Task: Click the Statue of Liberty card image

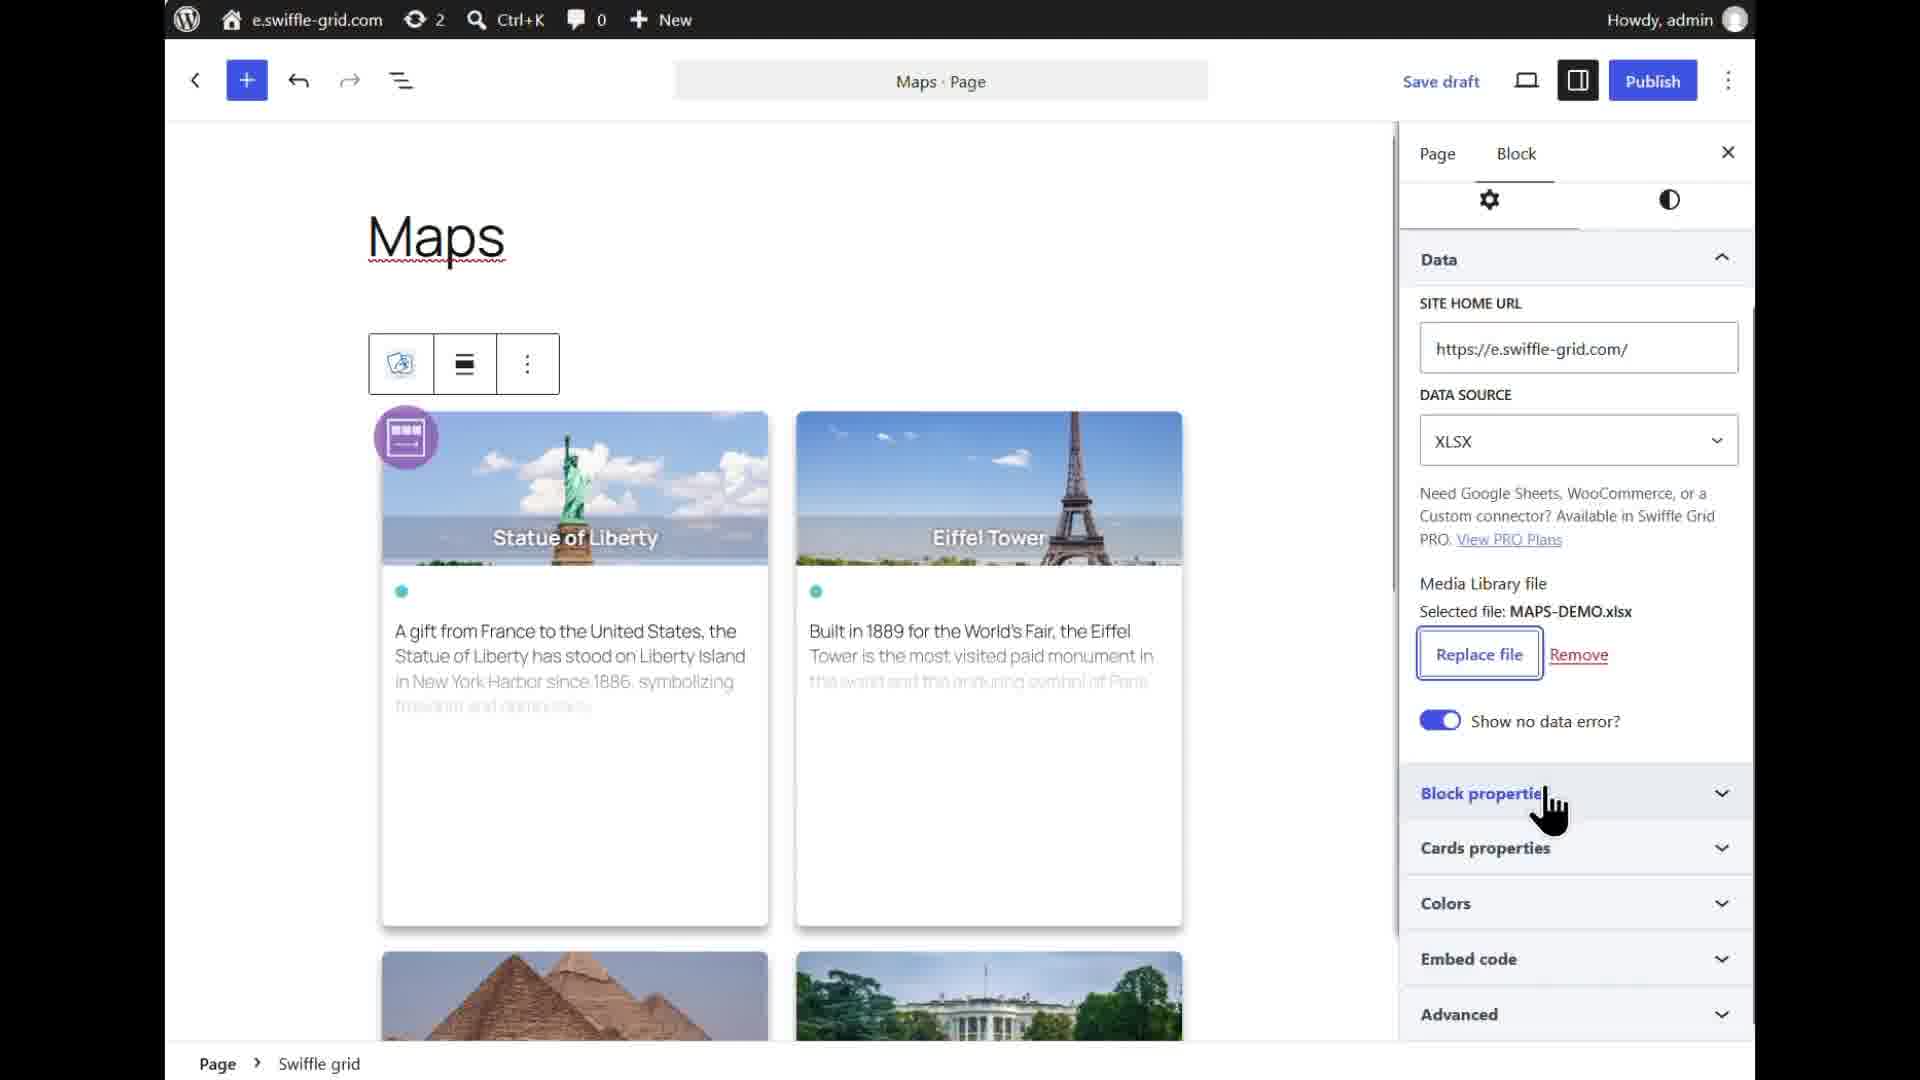Action: pos(575,489)
